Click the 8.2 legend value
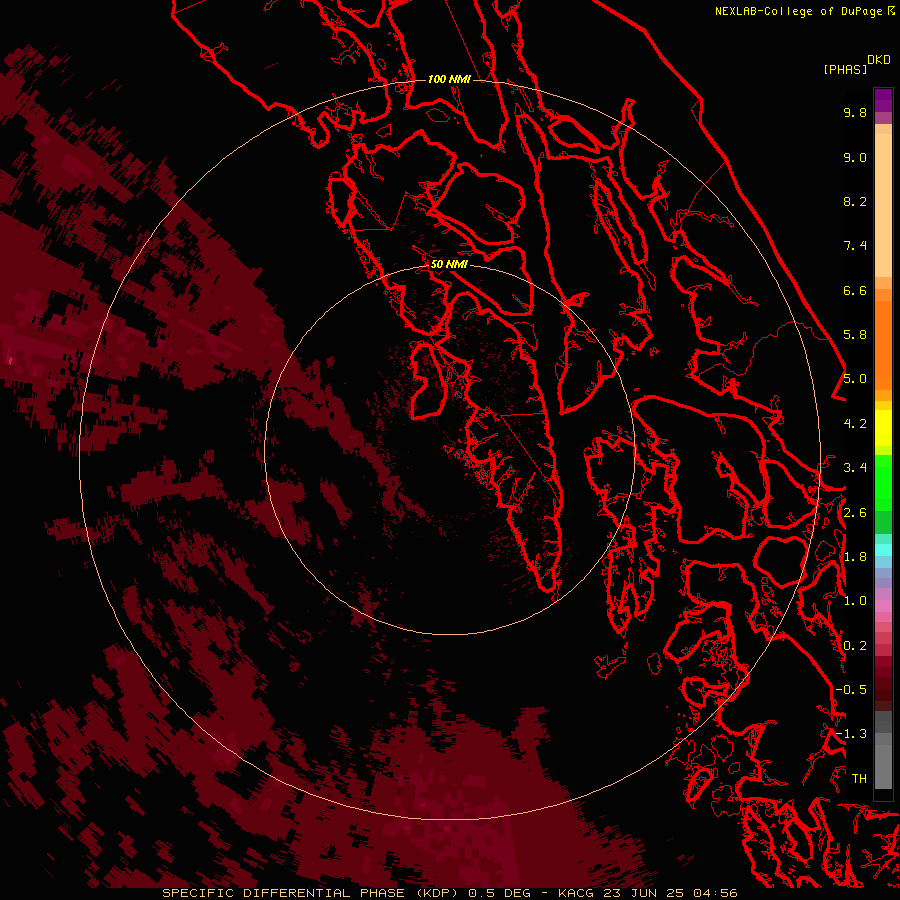This screenshot has width=900, height=900. pyautogui.click(x=855, y=201)
